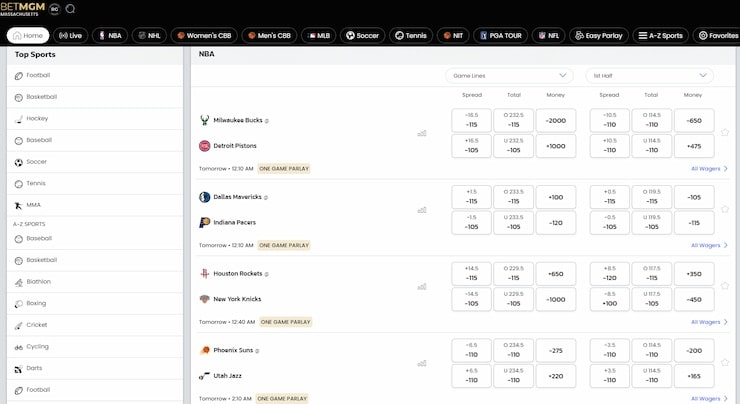The width and height of the screenshot is (740, 404).
Task: Bet Phoenix Suns moneyline -275
Action: pos(555,351)
